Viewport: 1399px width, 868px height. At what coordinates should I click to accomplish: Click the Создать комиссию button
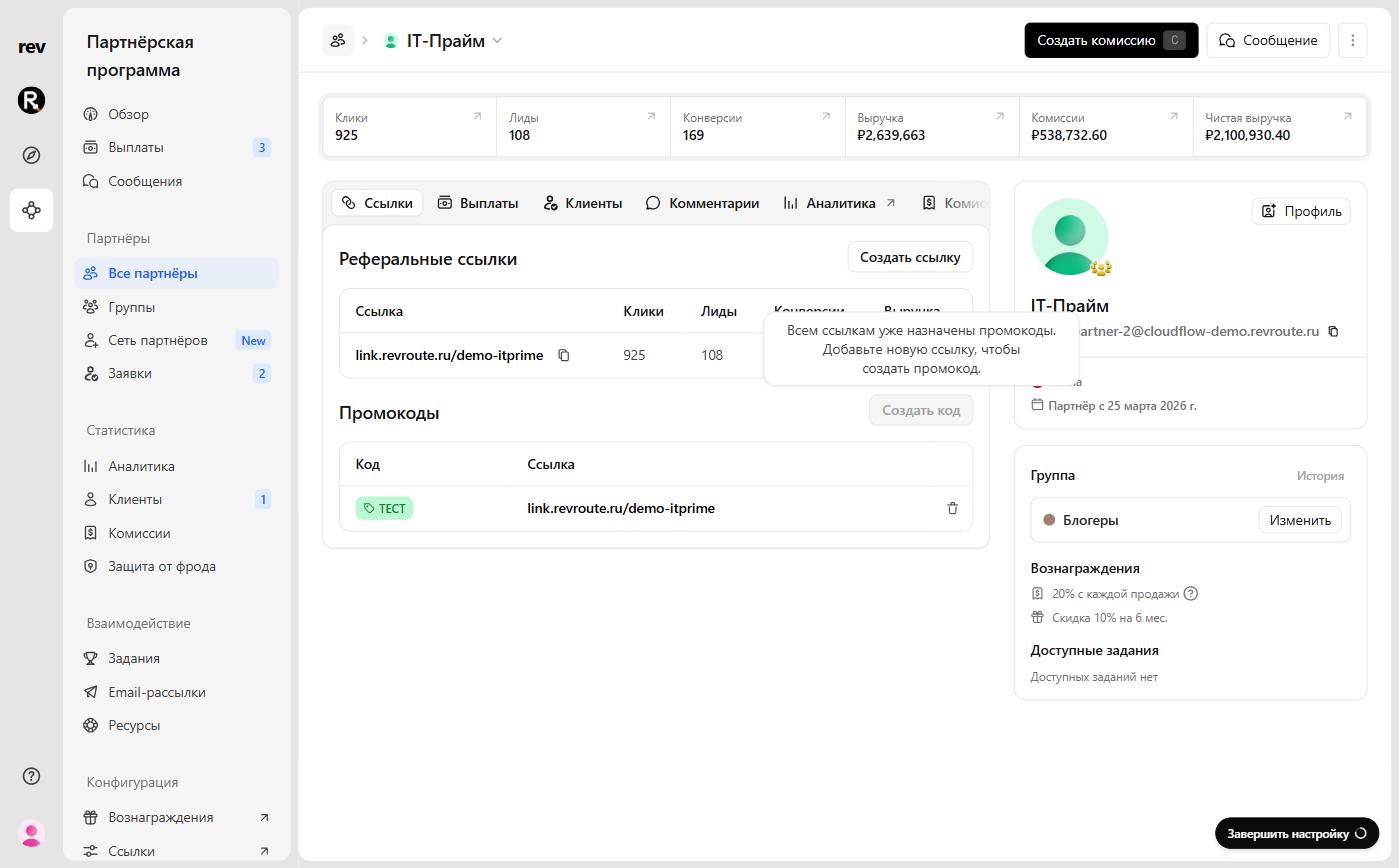coord(1111,40)
